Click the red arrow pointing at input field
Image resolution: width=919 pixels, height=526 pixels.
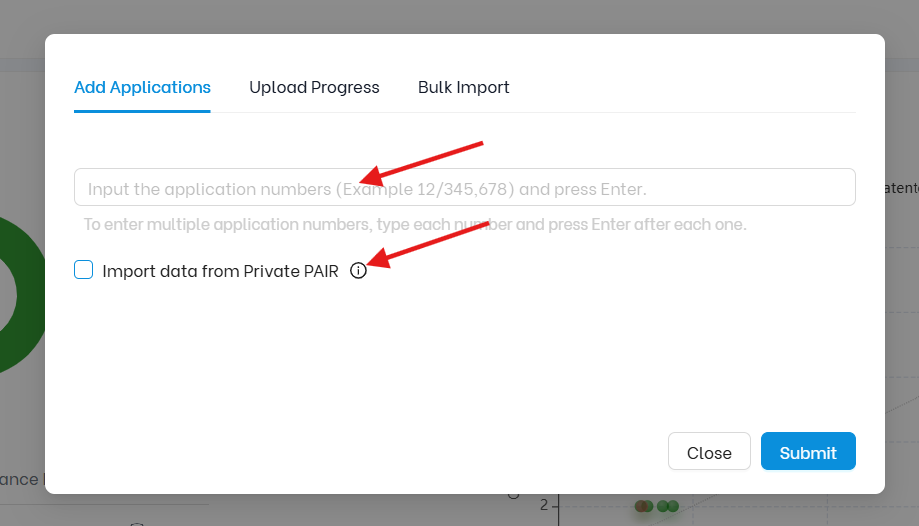tap(421, 162)
